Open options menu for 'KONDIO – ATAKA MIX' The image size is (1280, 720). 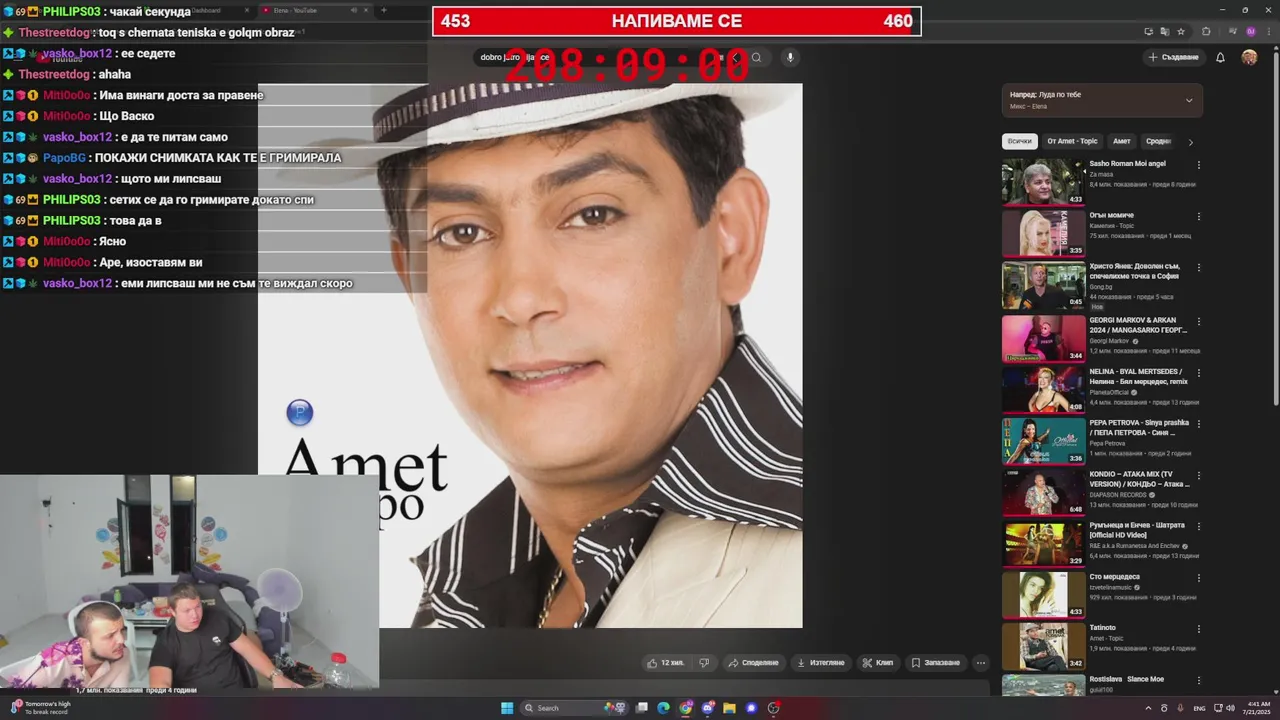(1198, 476)
